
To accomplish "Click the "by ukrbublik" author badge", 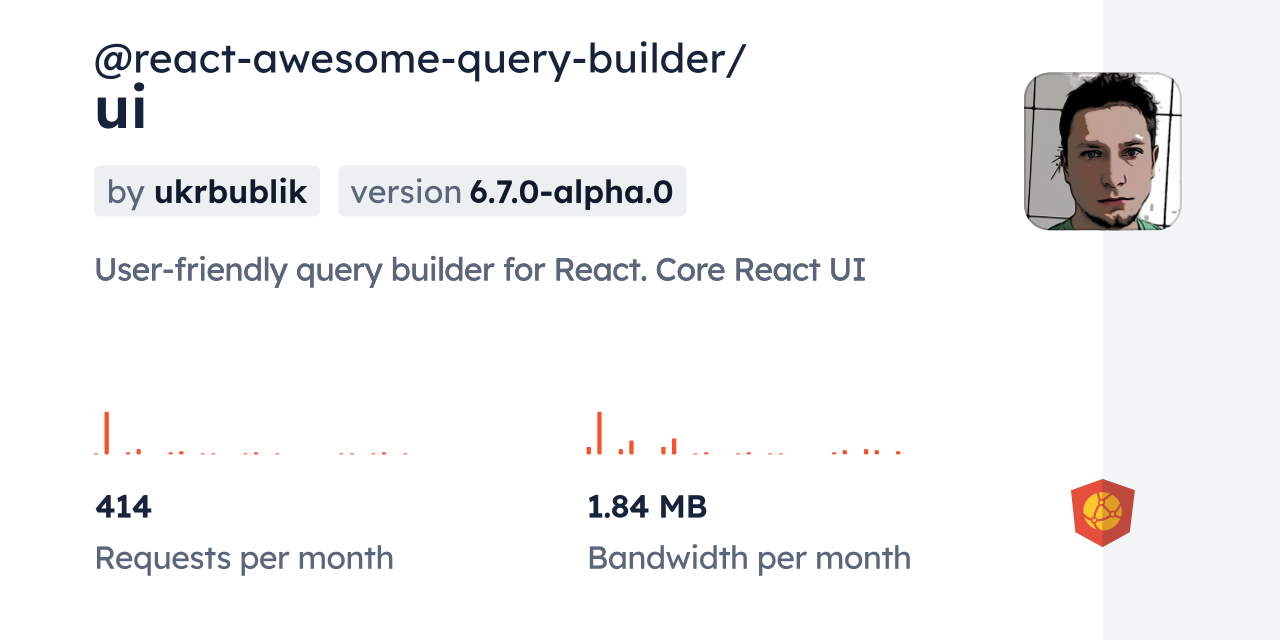I will click(207, 191).
